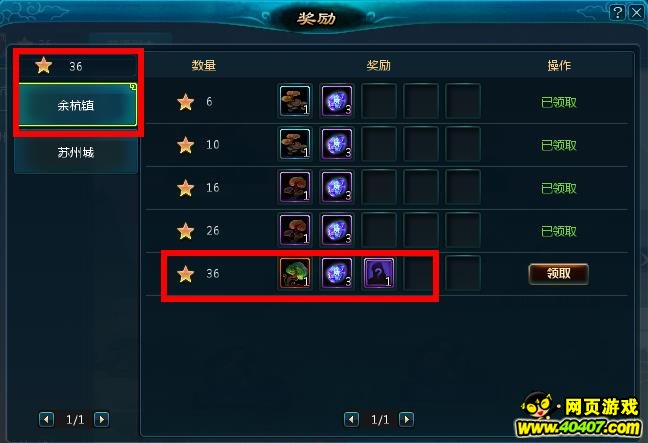Click the 领取 claim button

pyautogui.click(x=558, y=274)
